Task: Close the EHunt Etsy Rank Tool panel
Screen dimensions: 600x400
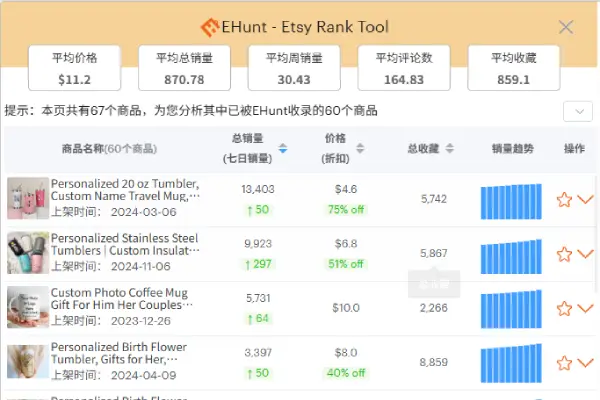Action: click(566, 27)
